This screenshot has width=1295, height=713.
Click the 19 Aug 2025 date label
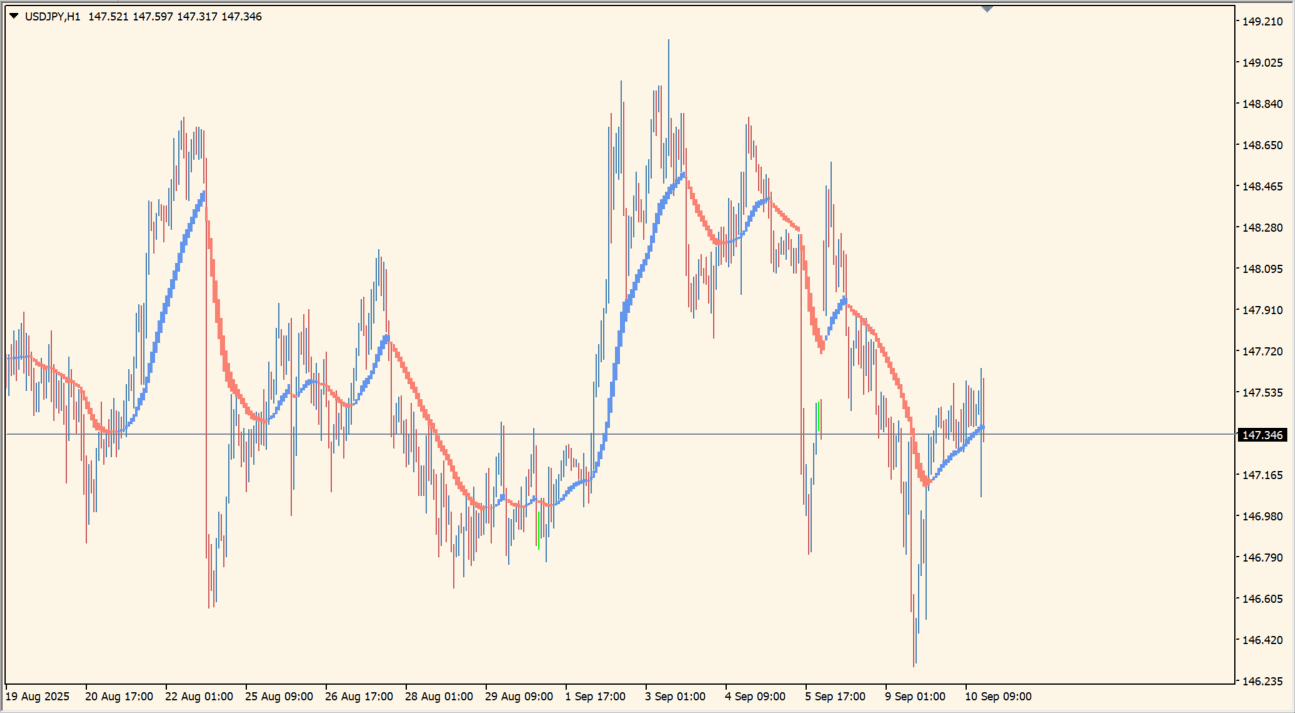click(x=38, y=696)
